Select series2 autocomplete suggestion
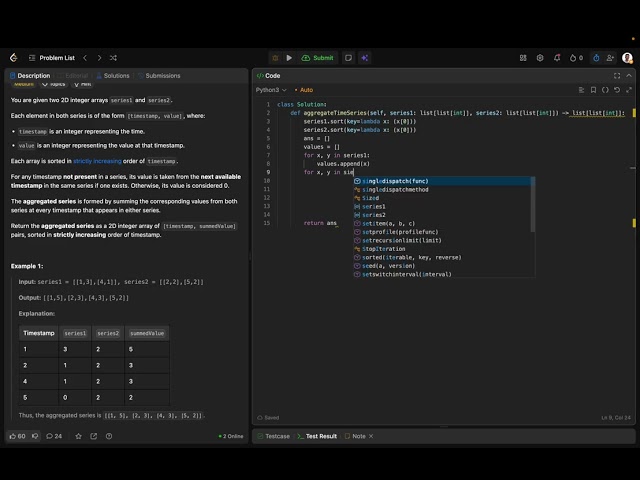Screen dimensions: 640x480 tap(442, 215)
